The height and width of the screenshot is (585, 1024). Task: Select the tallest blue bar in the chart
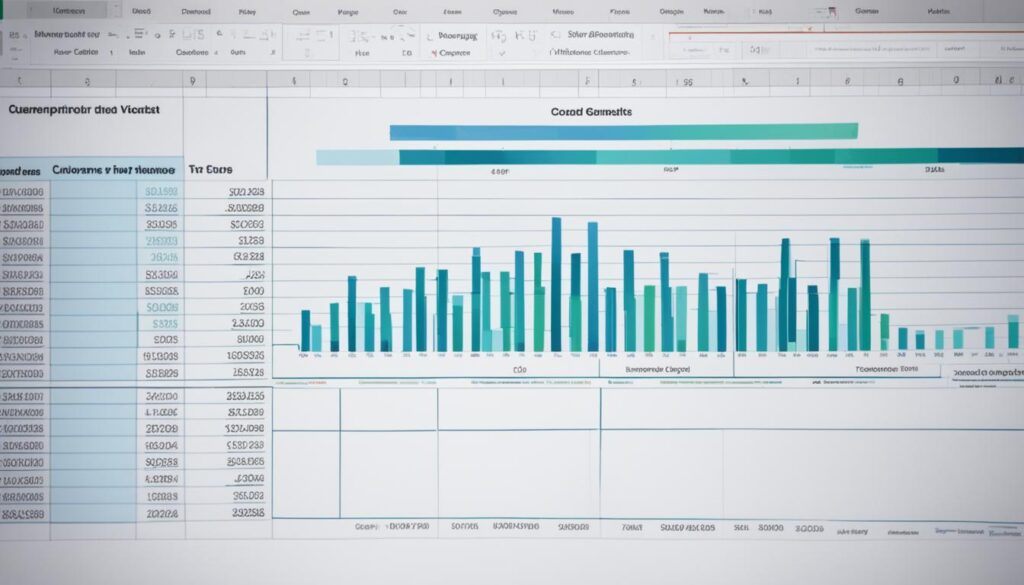tap(556, 285)
